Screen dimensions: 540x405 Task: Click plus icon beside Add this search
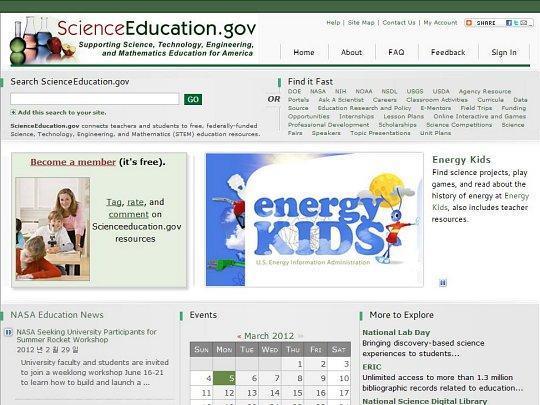pos(13,112)
